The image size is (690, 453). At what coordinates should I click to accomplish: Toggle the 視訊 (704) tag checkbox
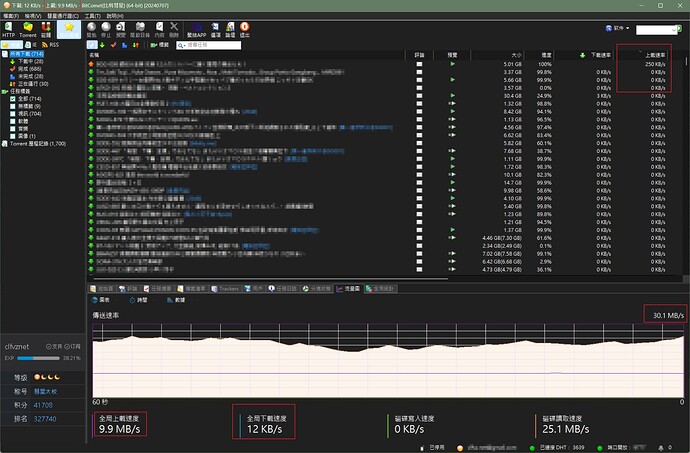coord(13,114)
